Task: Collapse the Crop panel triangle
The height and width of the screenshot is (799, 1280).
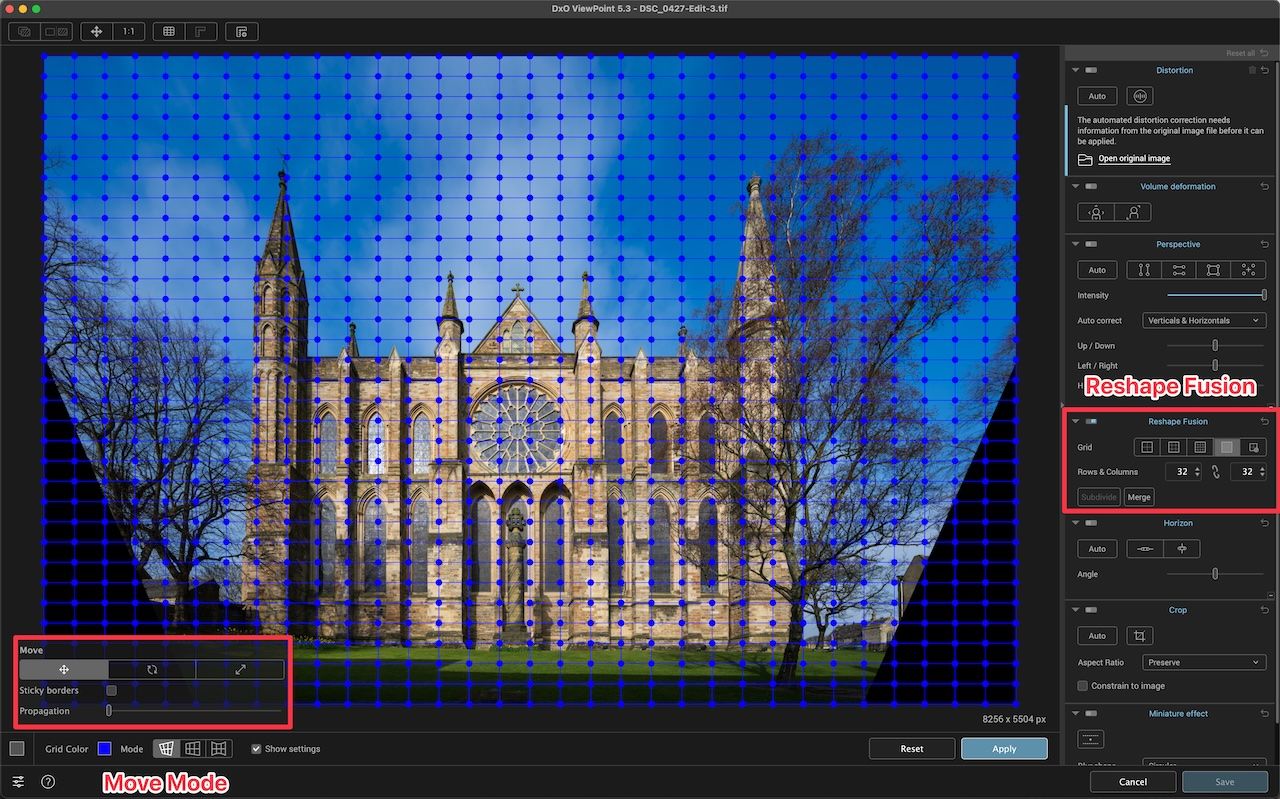Action: [x=1075, y=610]
